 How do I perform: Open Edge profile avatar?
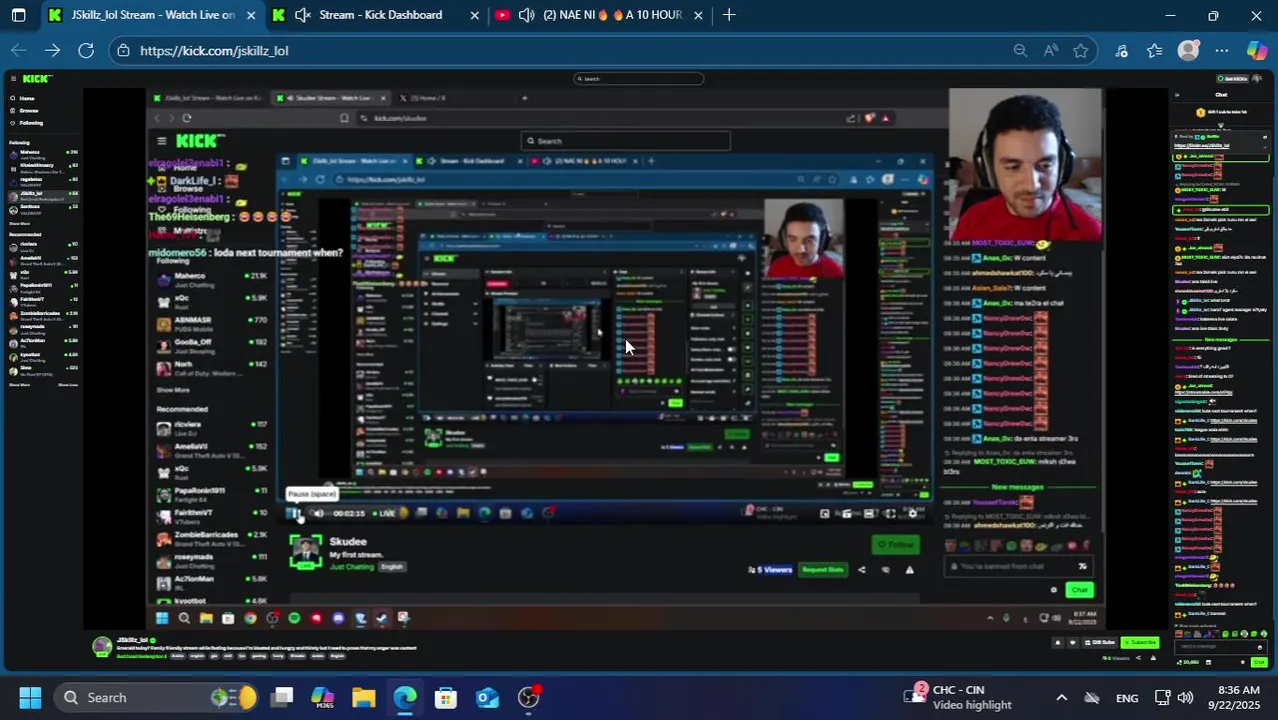point(1188,50)
